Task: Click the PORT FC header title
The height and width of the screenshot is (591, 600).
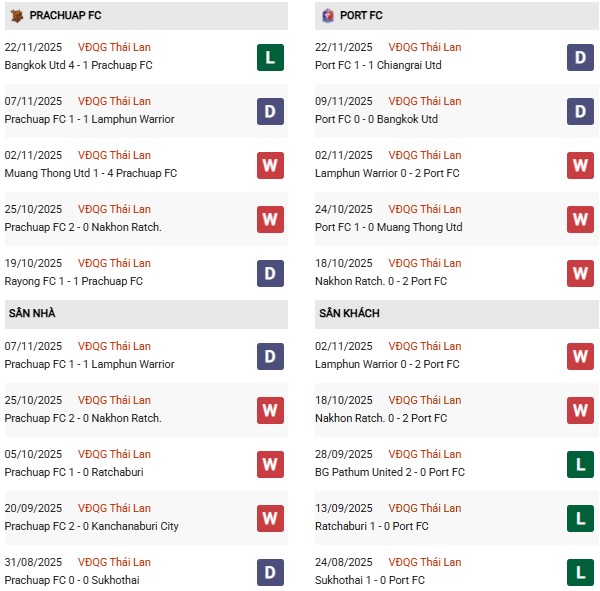Action: coord(361,16)
